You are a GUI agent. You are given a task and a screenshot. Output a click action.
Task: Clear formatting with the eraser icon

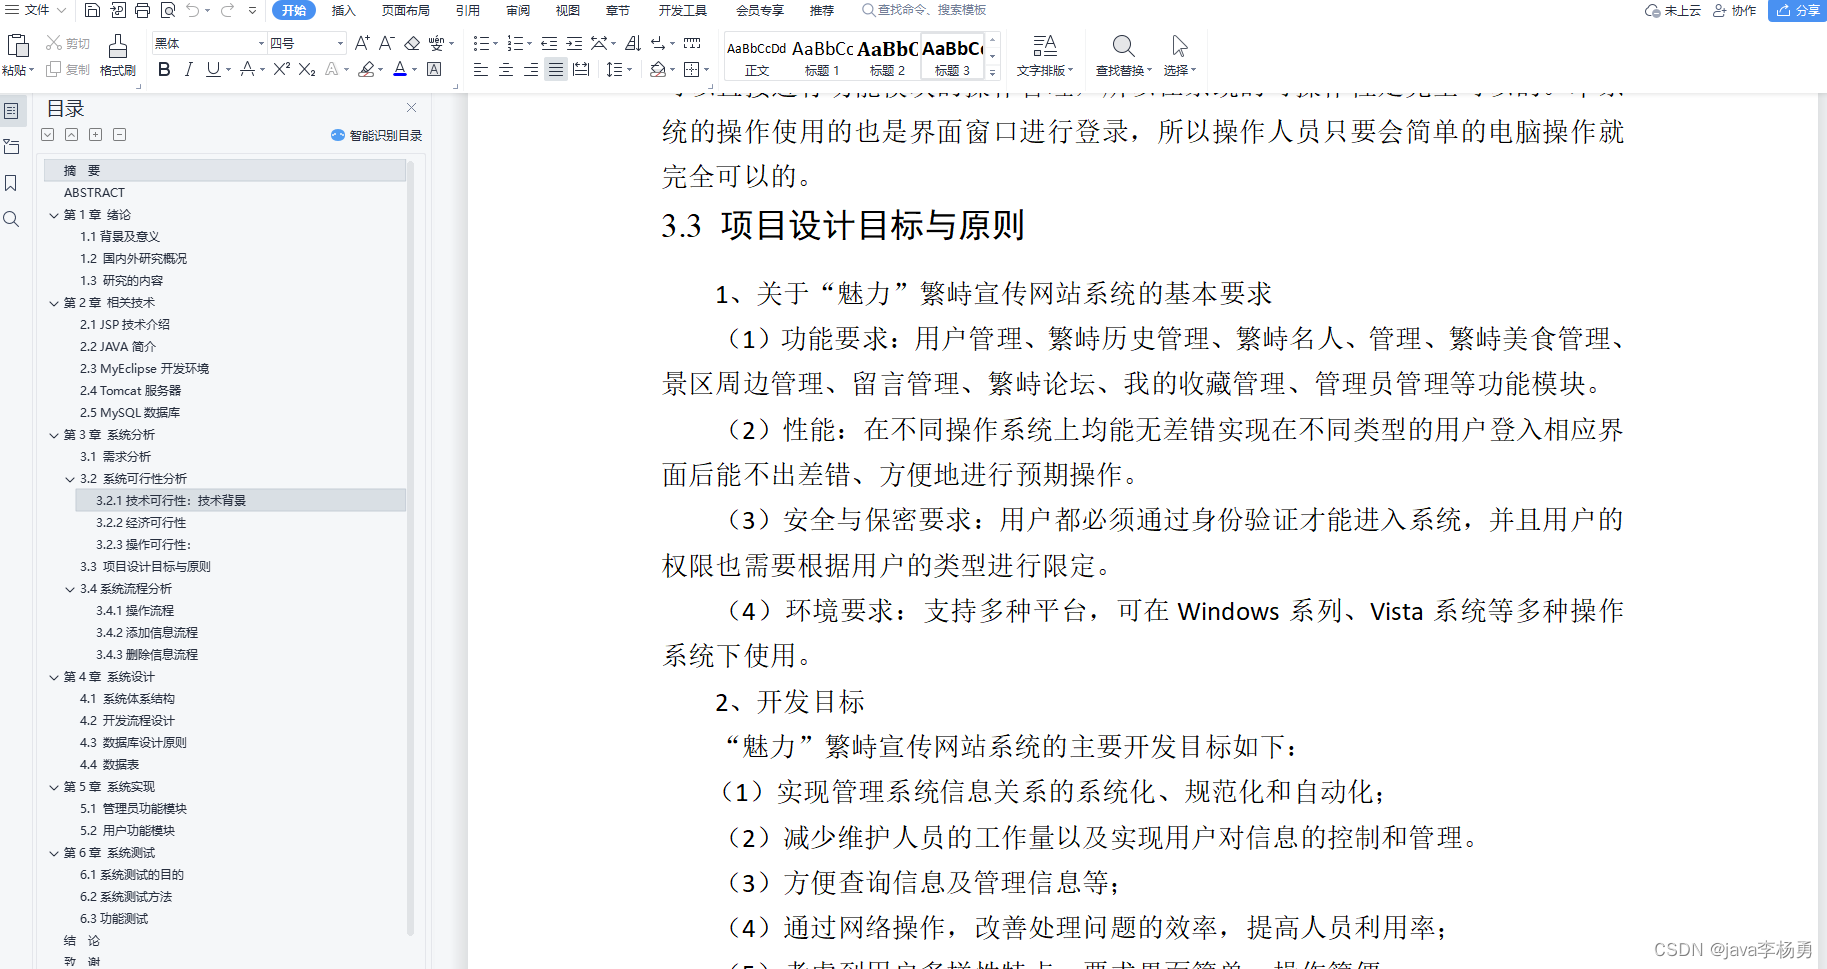[412, 43]
